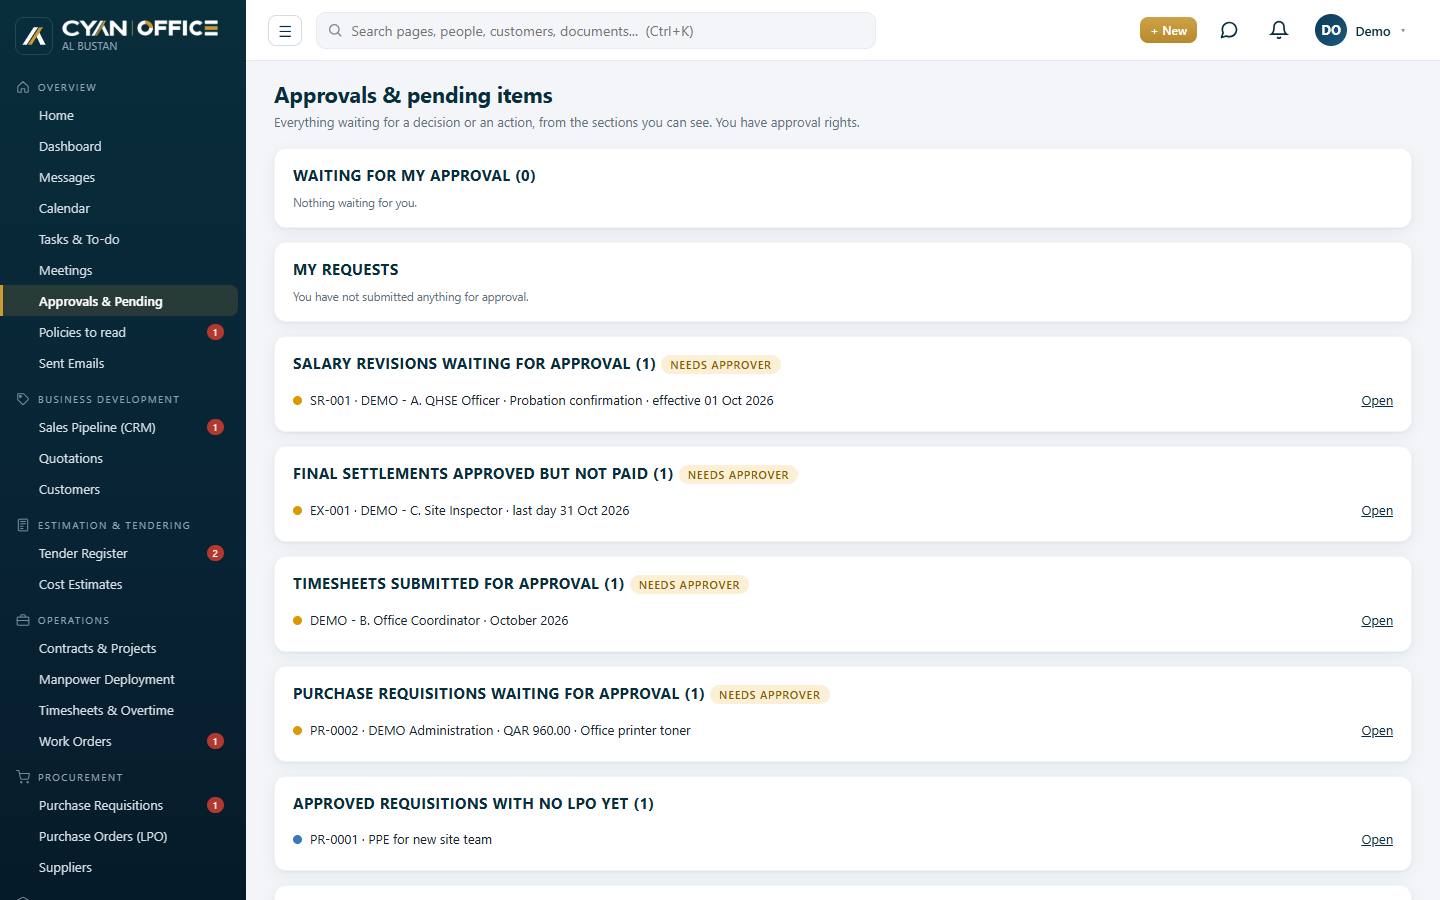Open Sales Pipeline (CRM)
Screen dimensions: 1440x900
pos(119,427)
